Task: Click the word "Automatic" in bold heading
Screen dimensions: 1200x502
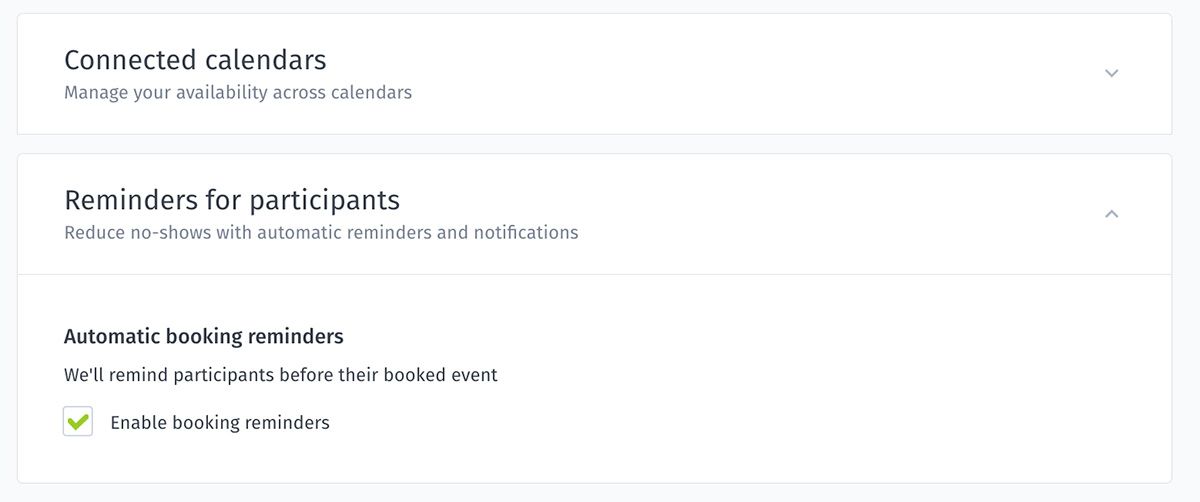Action: point(108,336)
